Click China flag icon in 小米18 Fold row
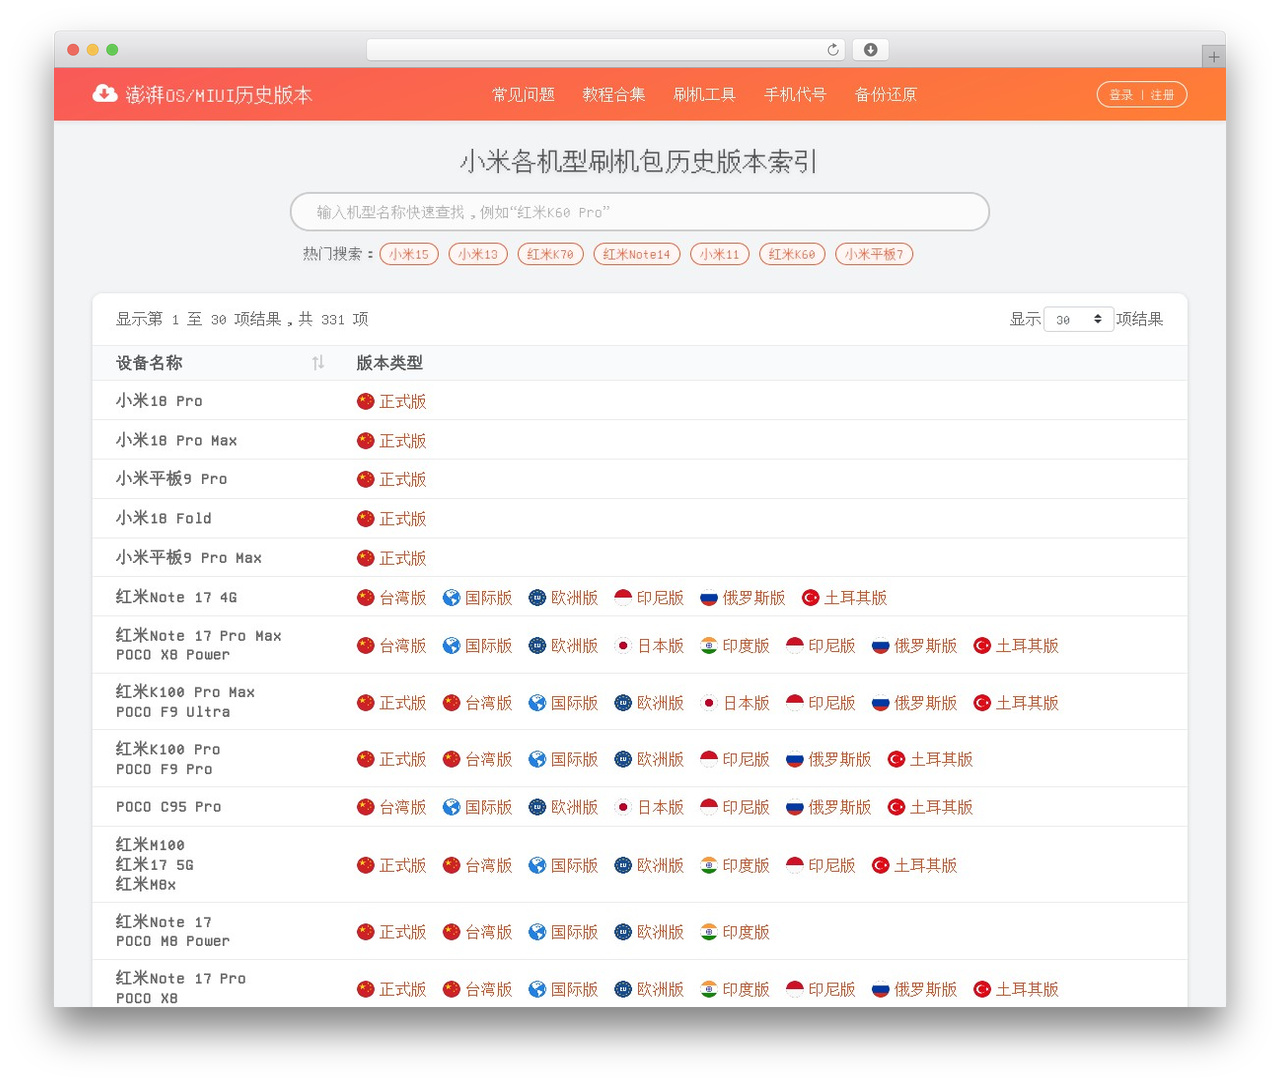The height and width of the screenshot is (1084, 1280). point(366,519)
